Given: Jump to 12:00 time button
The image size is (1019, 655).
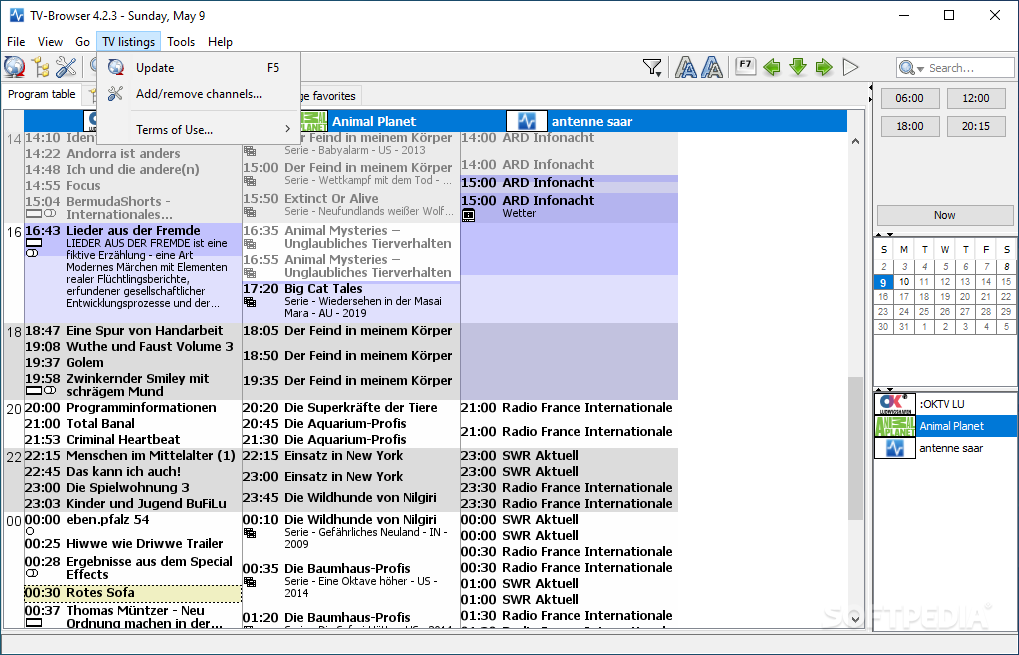Looking at the screenshot, I should (x=975, y=98).
